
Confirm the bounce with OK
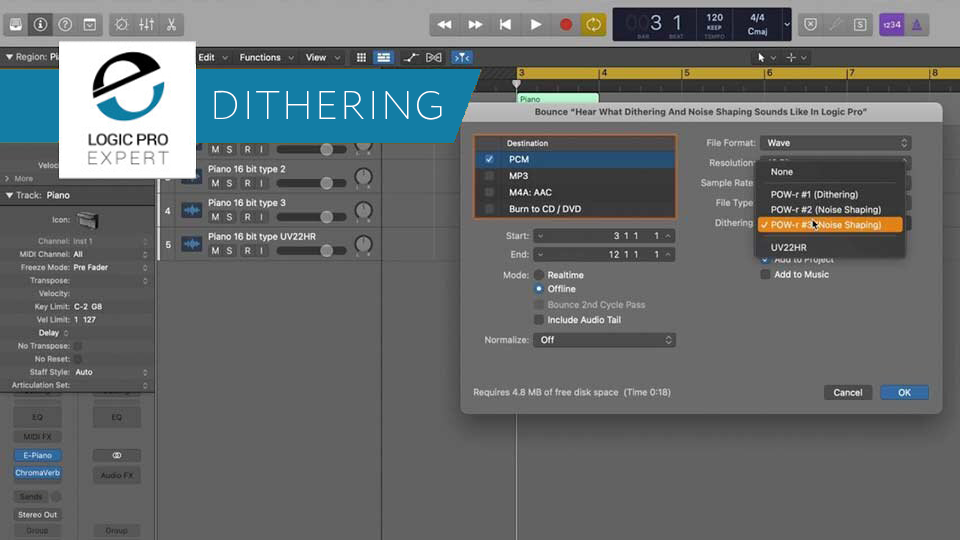(904, 392)
